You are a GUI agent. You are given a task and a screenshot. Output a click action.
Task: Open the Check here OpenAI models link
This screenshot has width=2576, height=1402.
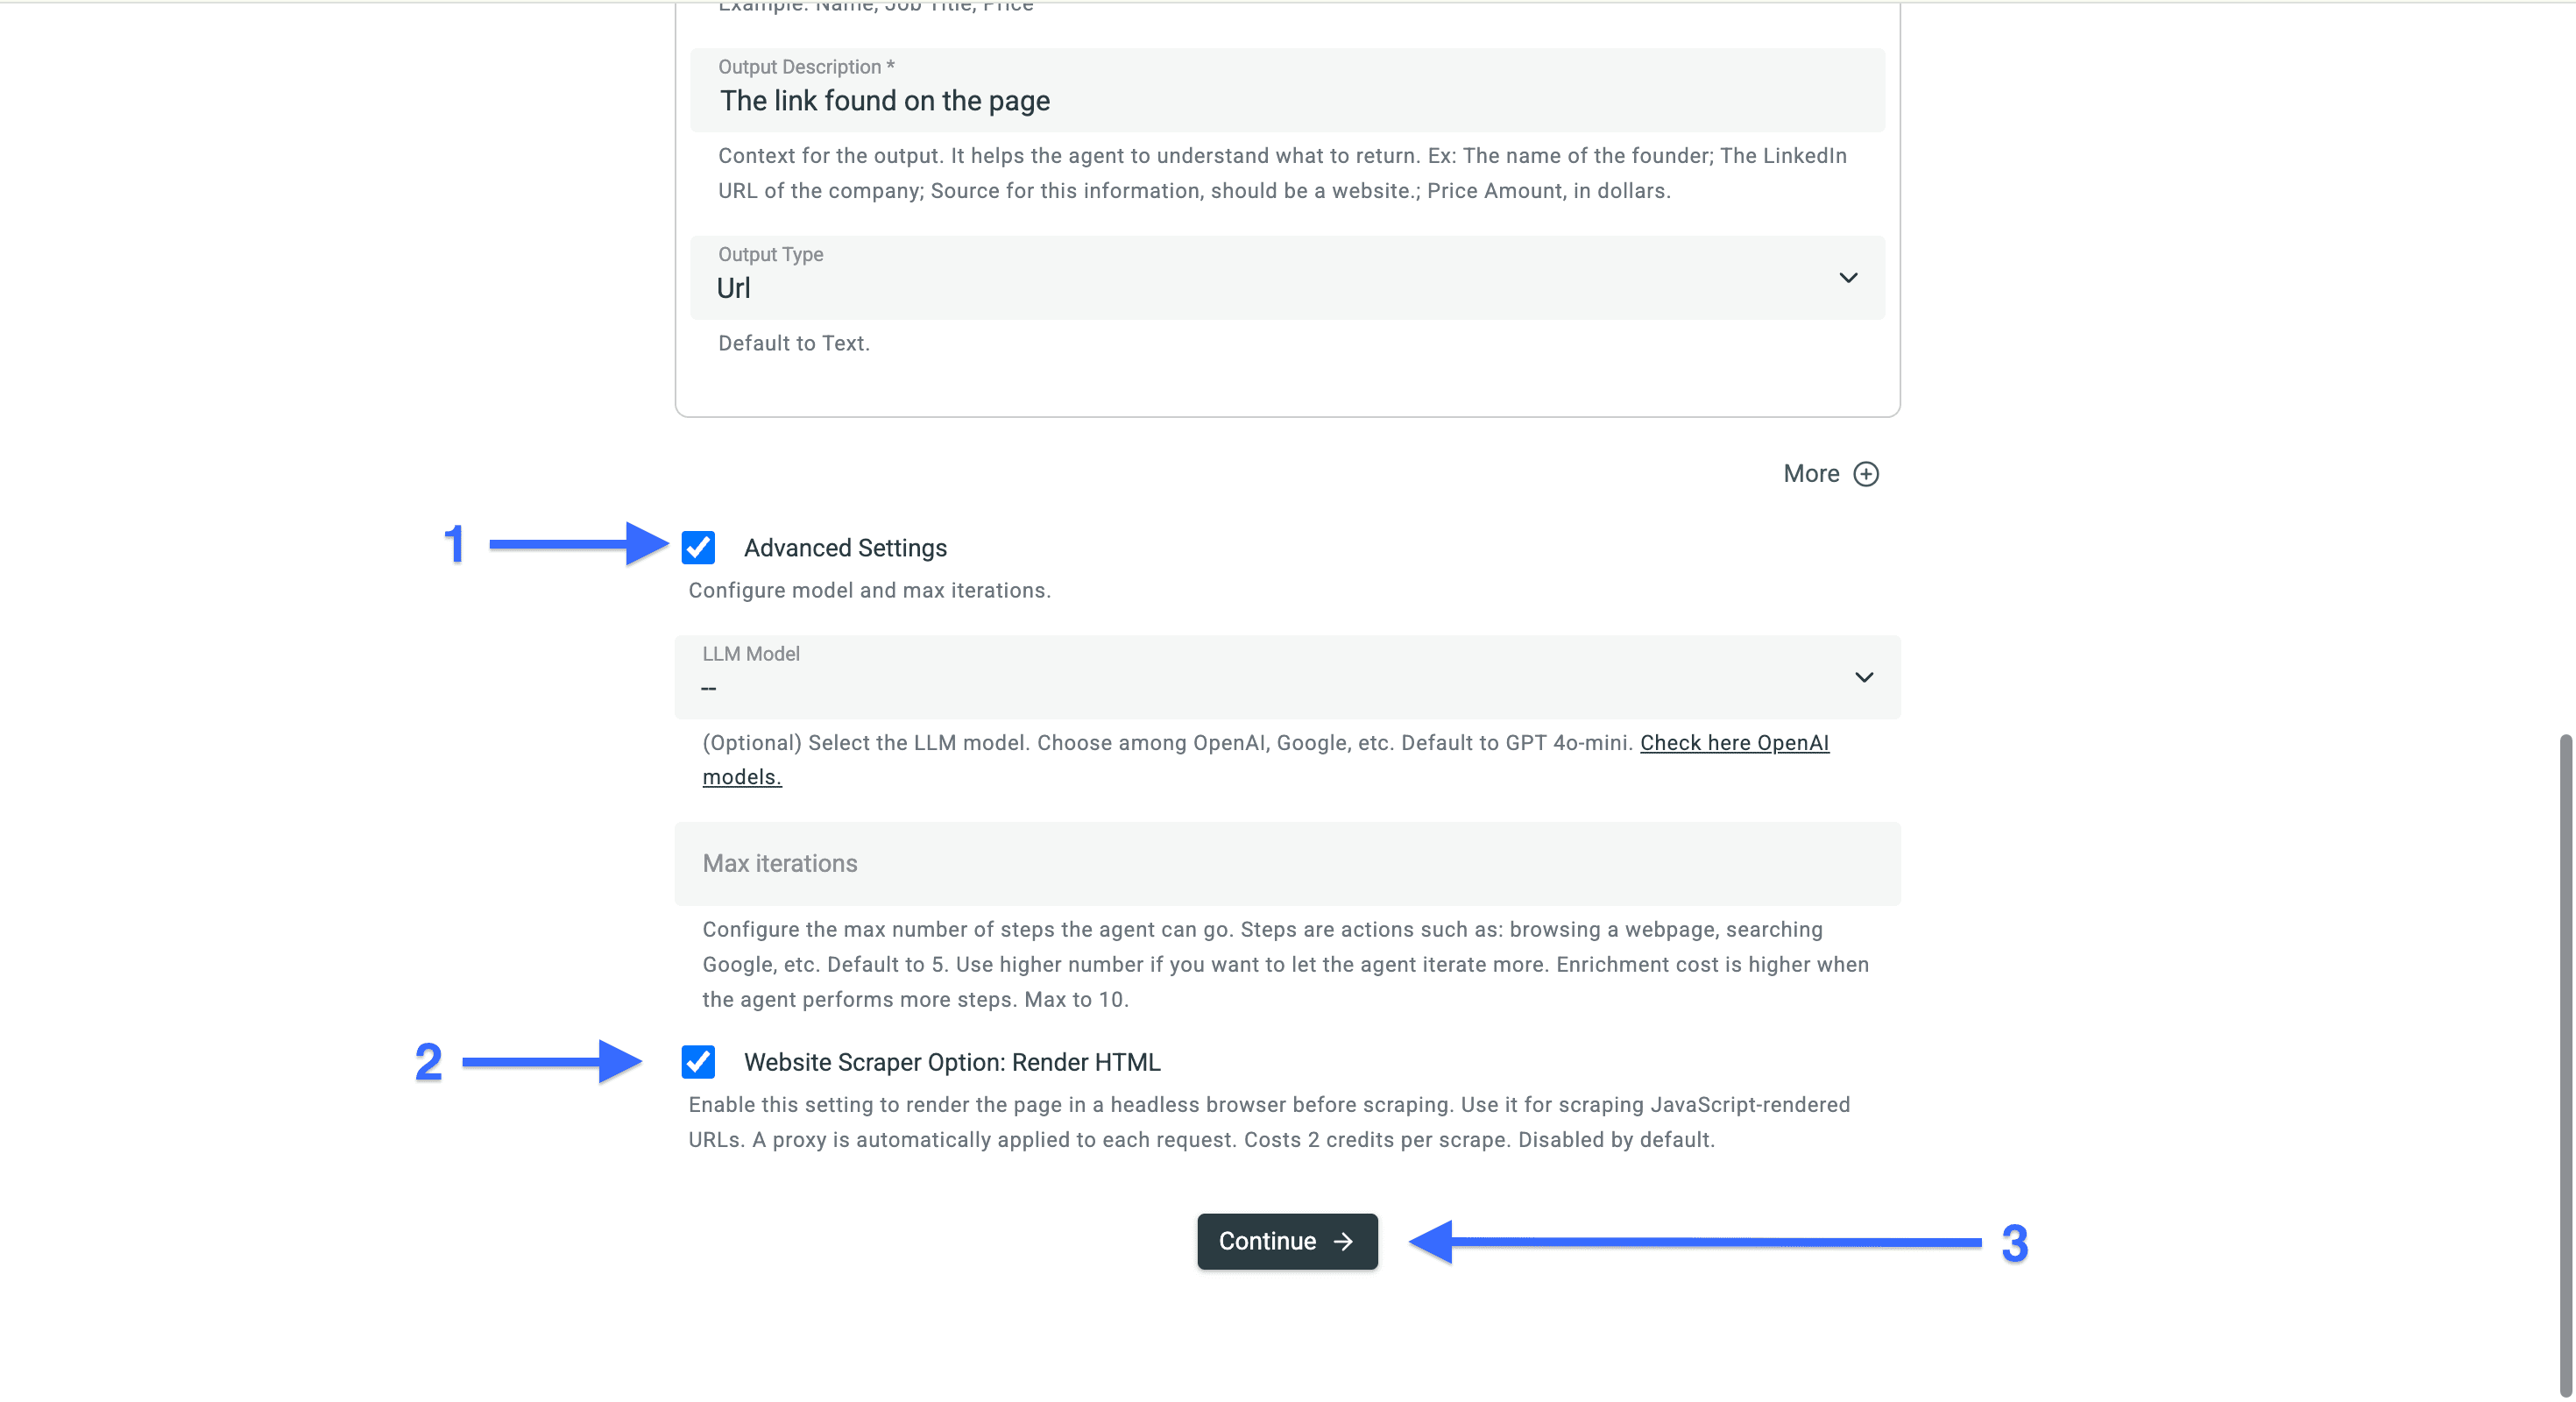[x=1733, y=742]
